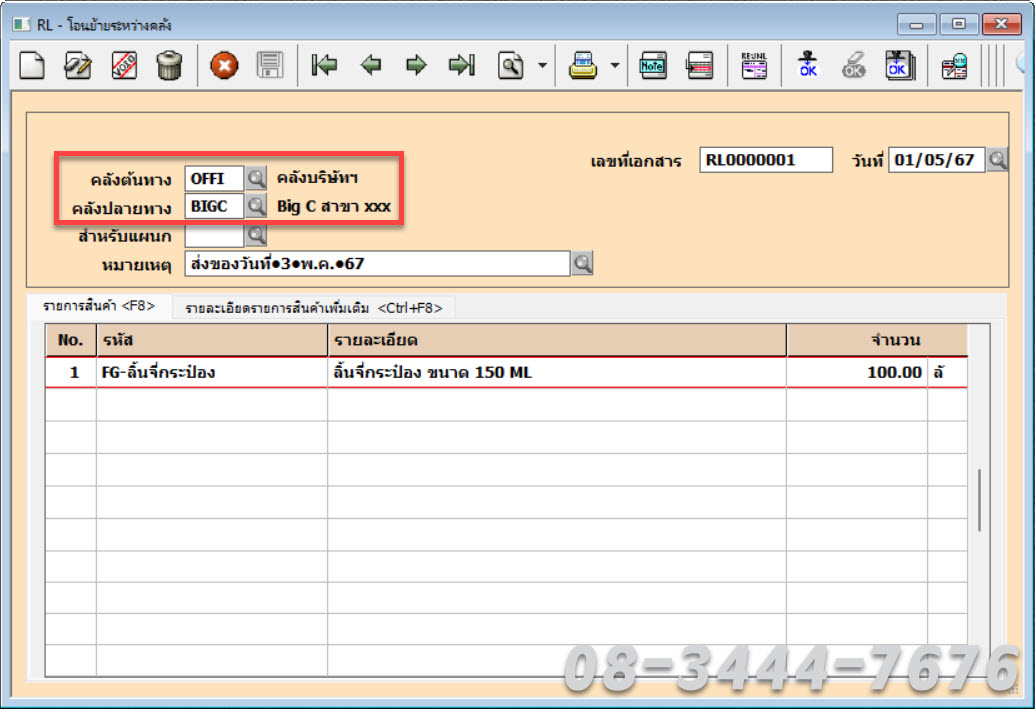The image size is (1035, 709).
Task: Look up source warehouse next to OFFI
Action: [x=255, y=178]
